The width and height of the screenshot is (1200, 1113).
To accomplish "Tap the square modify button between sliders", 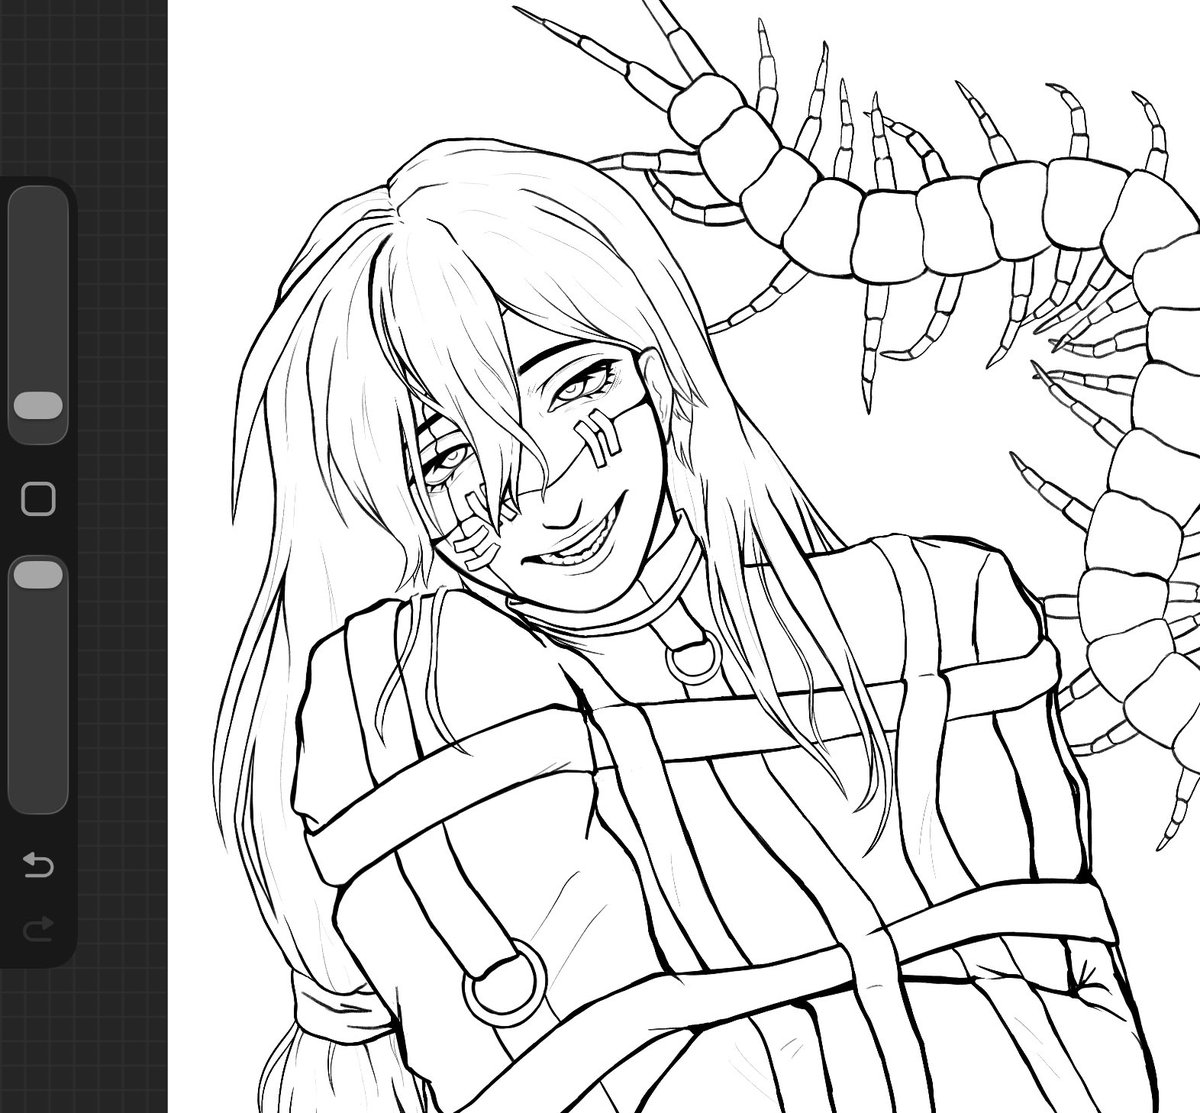I will [x=38, y=498].
